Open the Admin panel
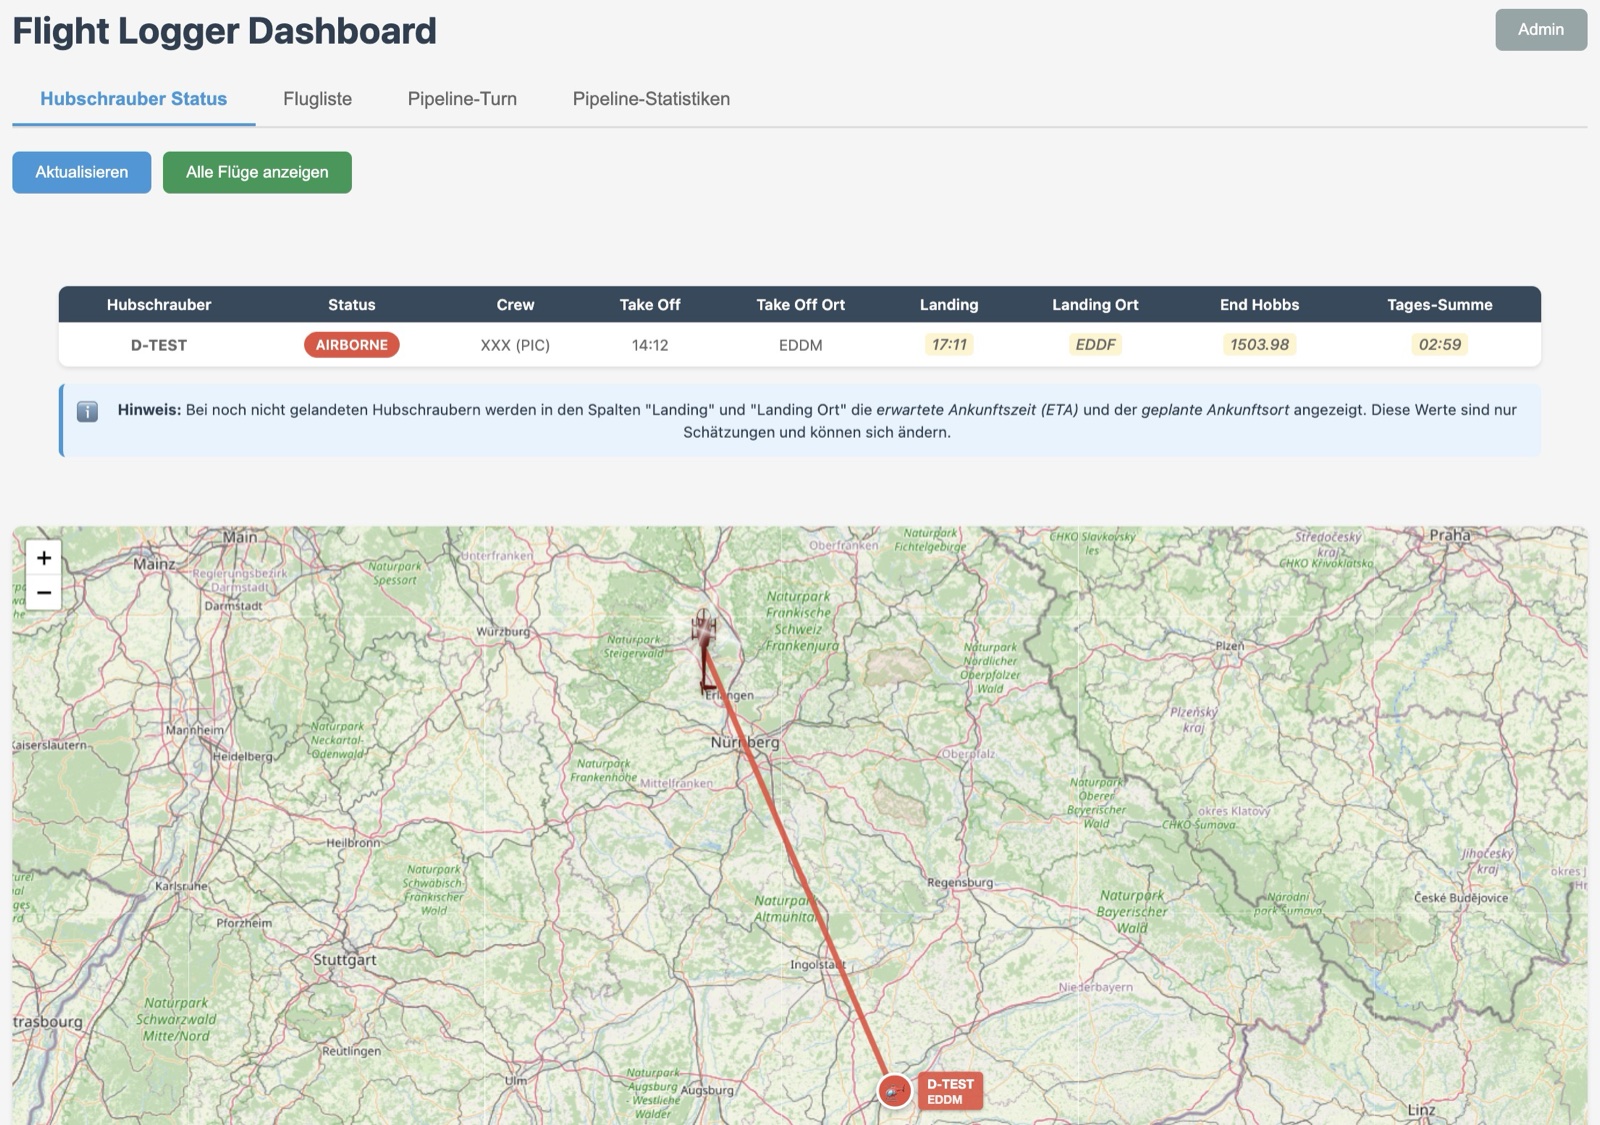 1540,29
